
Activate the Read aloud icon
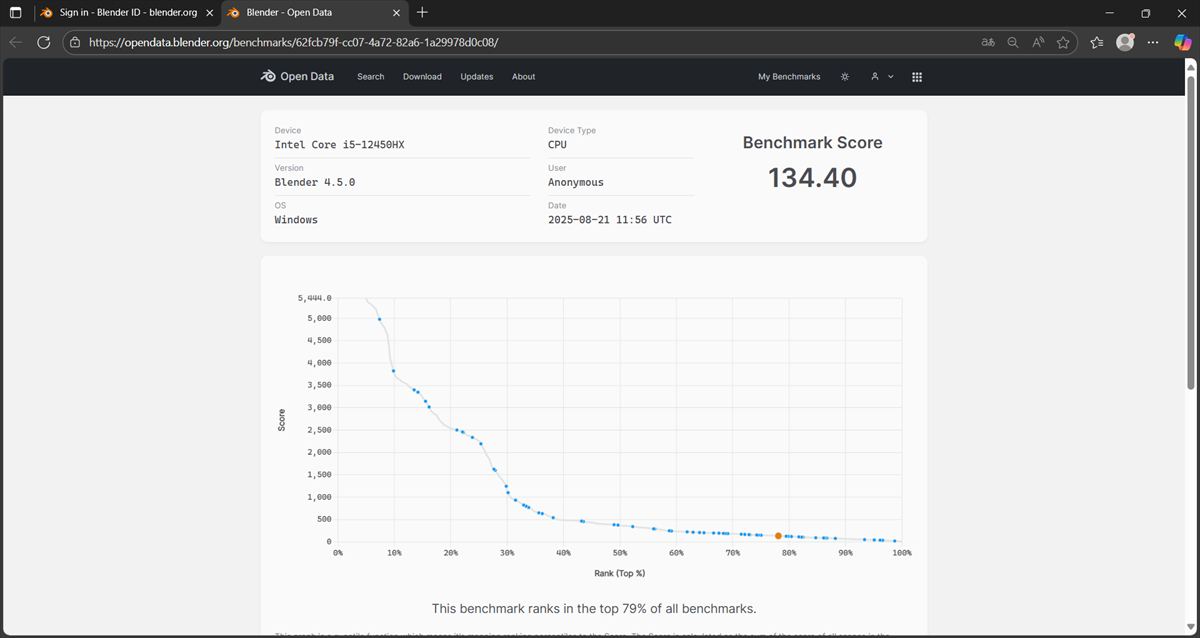coord(1038,43)
